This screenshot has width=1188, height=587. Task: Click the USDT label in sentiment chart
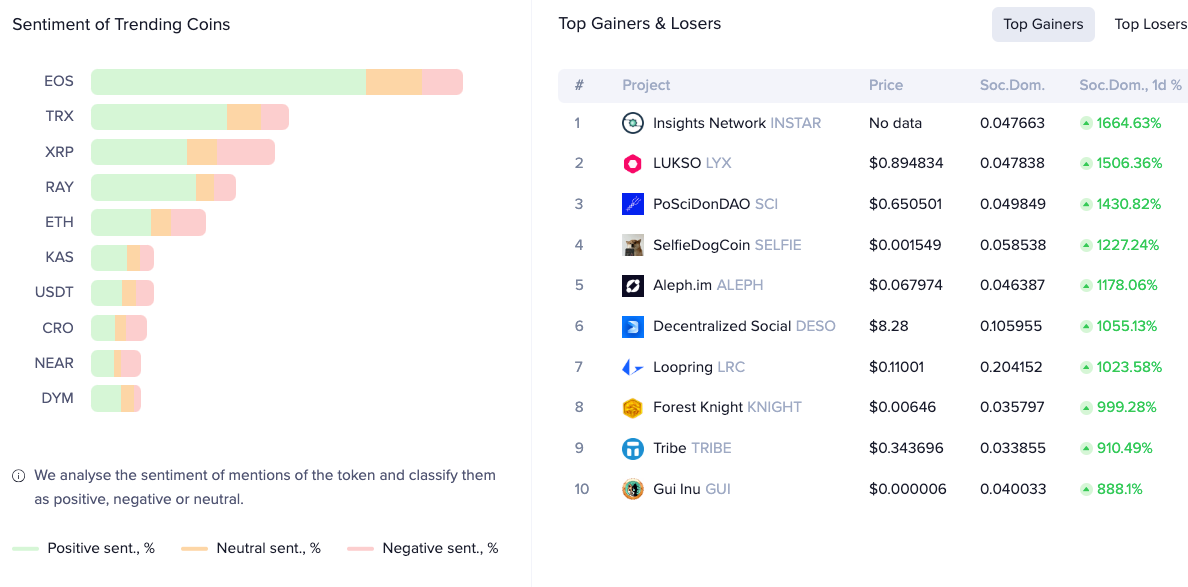tap(55, 293)
